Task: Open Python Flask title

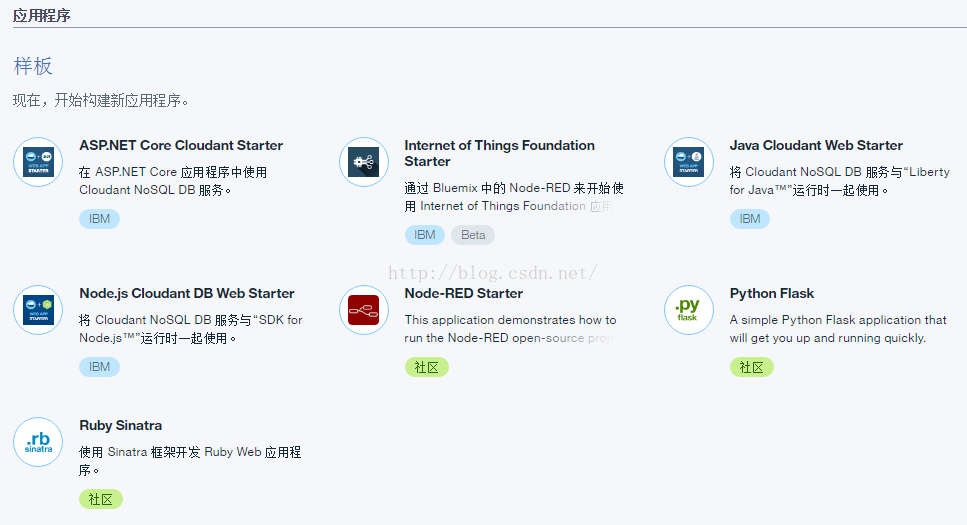Action: click(x=772, y=294)
